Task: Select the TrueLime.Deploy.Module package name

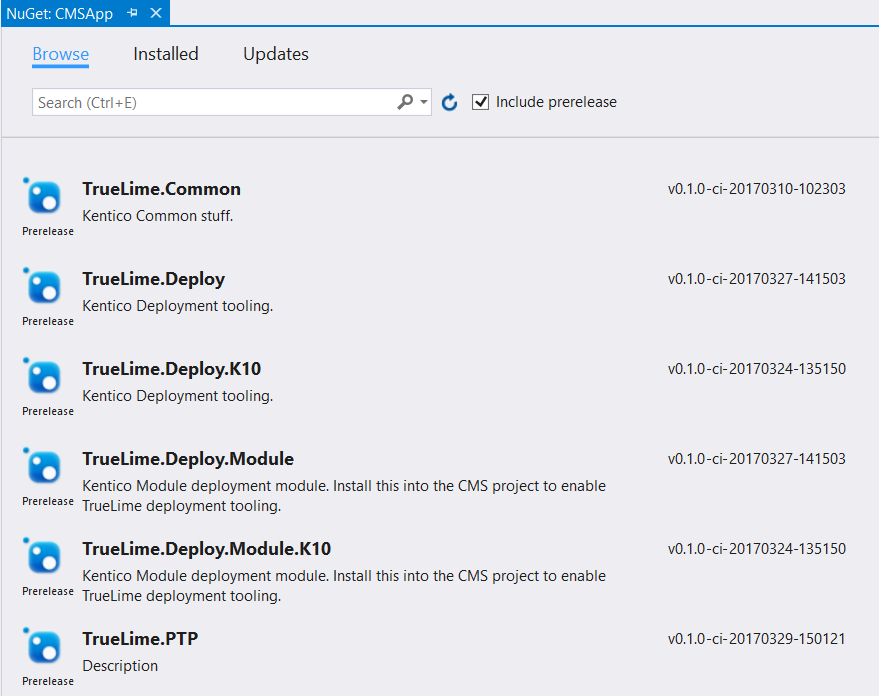Action: pos(188,459)
